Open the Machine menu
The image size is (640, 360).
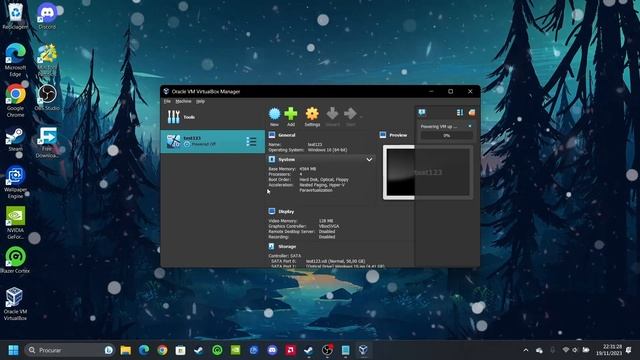[x=183, y=101]
